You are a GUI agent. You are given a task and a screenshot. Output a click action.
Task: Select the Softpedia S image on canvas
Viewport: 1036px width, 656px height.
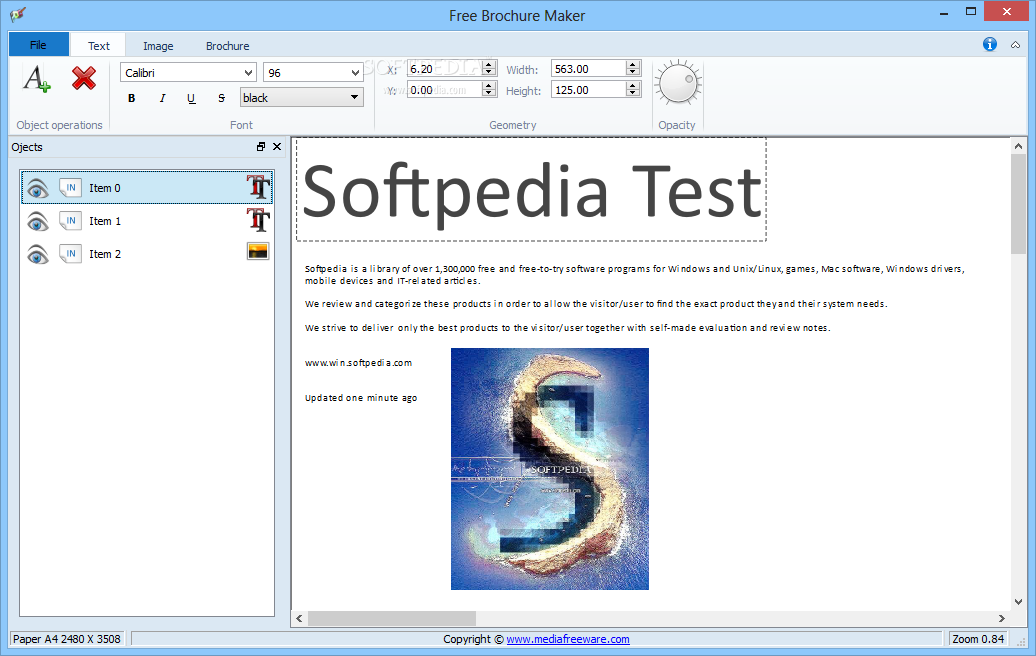click(550, 469)
